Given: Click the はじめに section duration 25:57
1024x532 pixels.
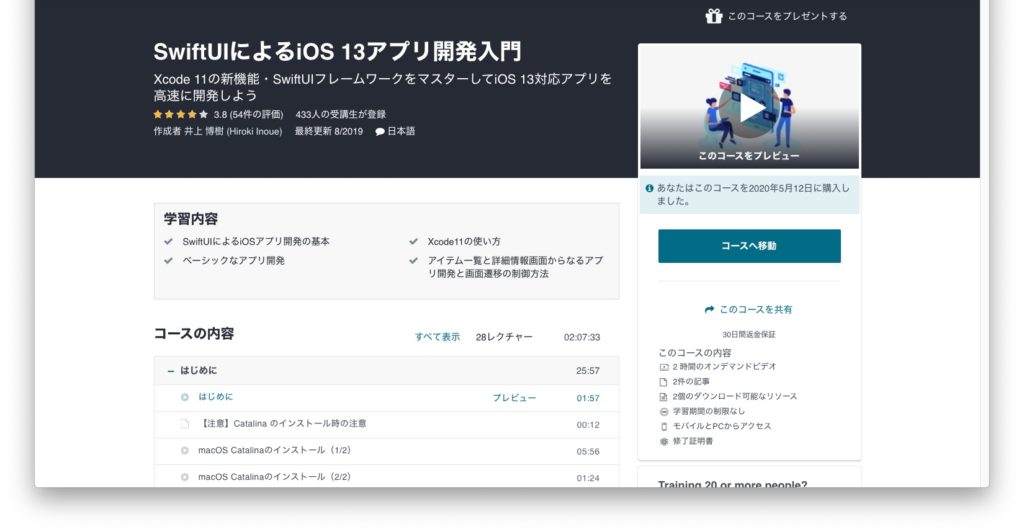Looking at the screenshot, I should click(588, 371).
